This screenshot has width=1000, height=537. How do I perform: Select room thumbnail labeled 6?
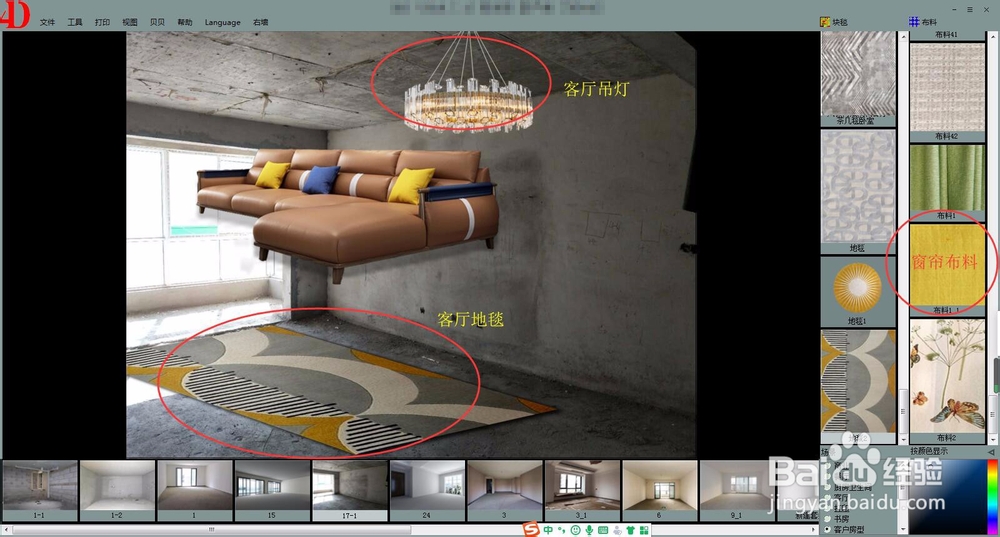[x=659, y=490]
